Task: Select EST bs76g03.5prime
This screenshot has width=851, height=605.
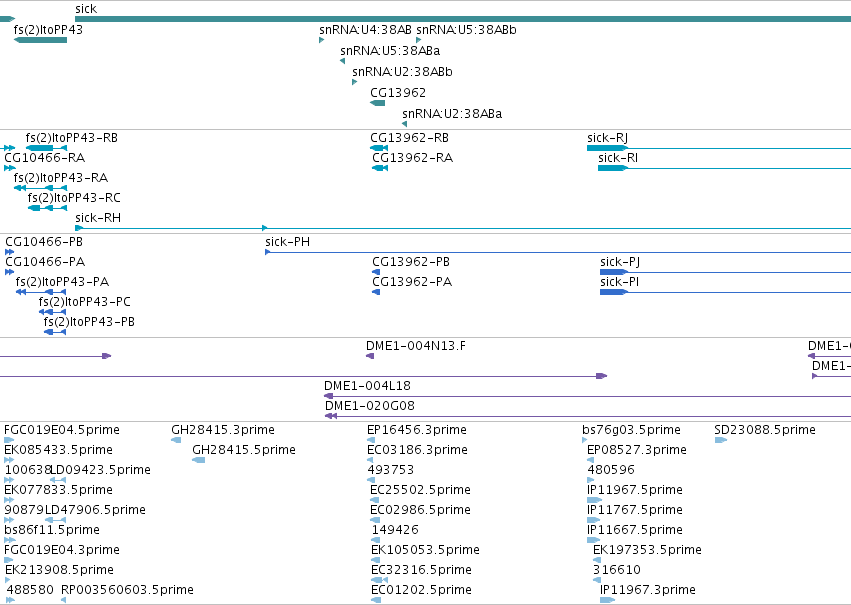Action: (631, 430)
